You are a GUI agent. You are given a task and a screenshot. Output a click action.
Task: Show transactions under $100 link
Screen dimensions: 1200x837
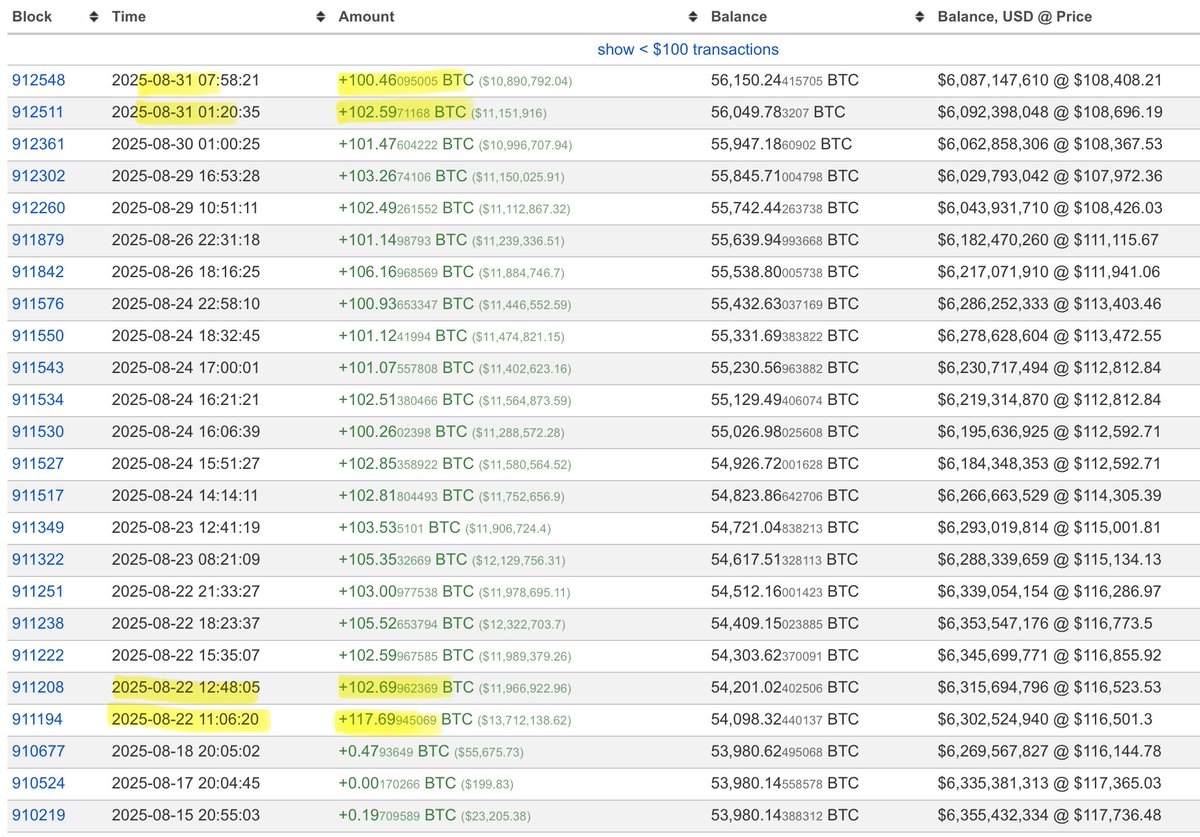[687, 49]
